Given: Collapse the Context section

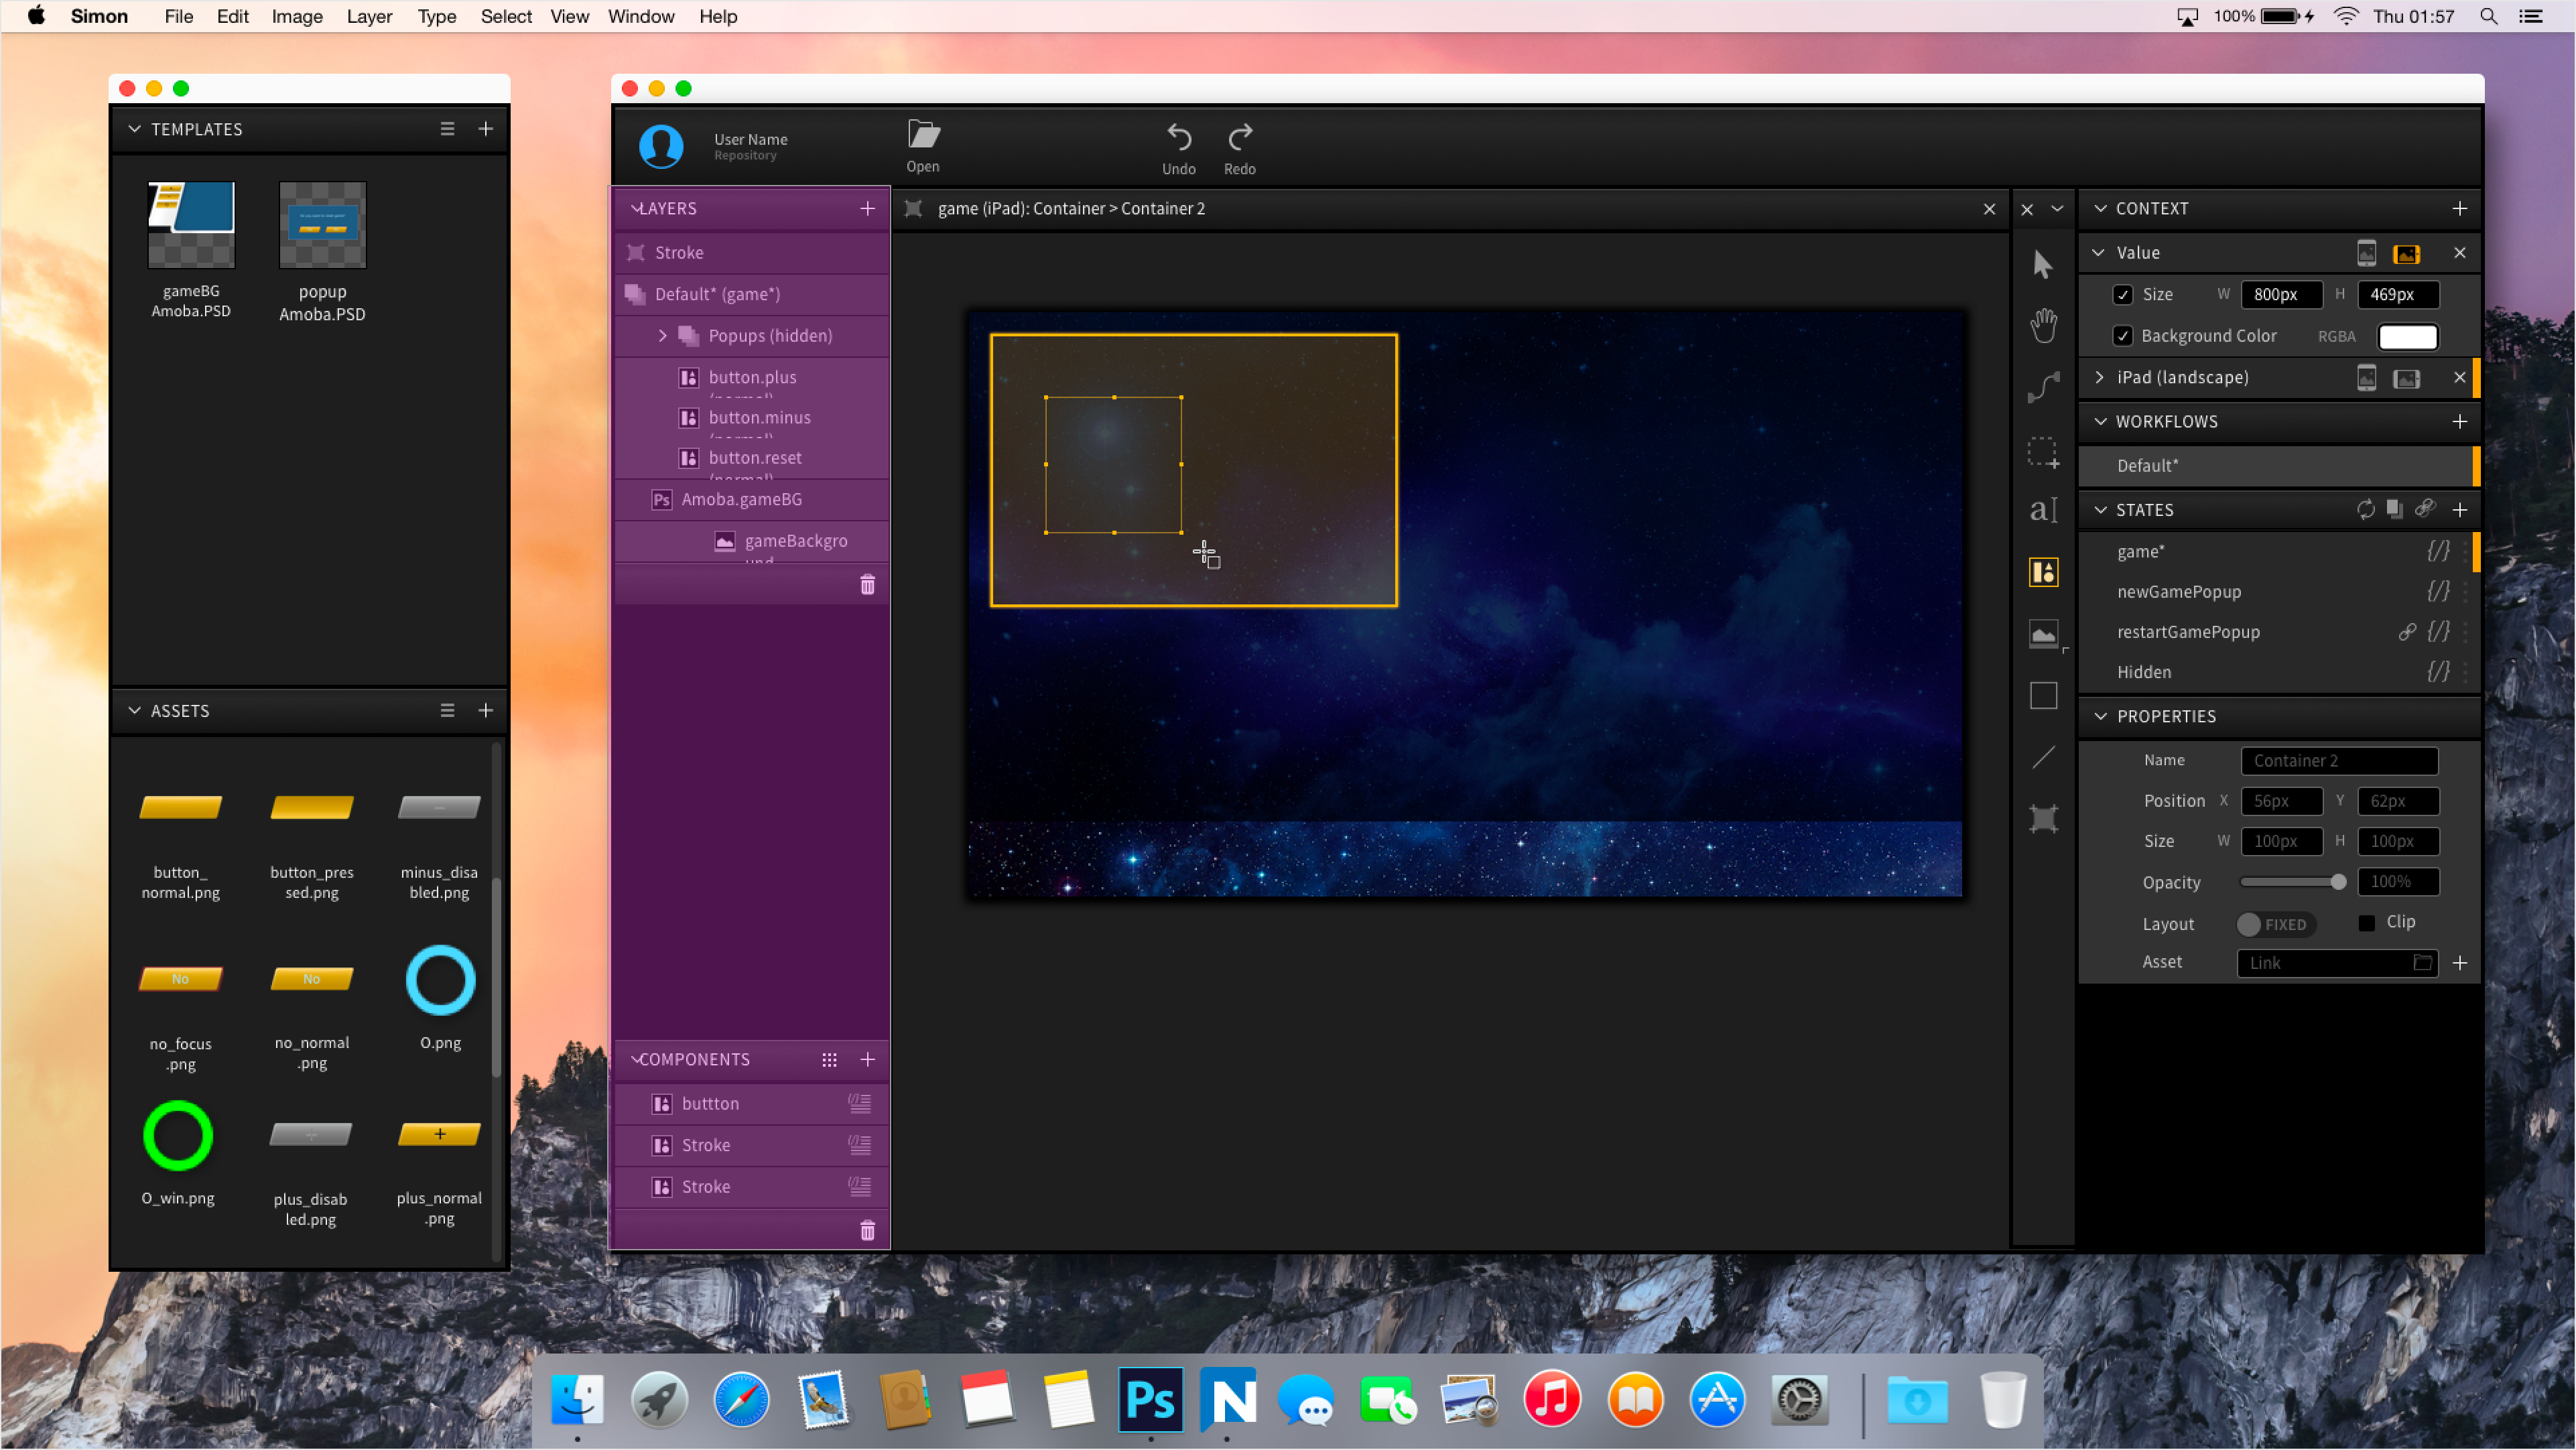Looking at the screenshot, I should point(2100,208).
